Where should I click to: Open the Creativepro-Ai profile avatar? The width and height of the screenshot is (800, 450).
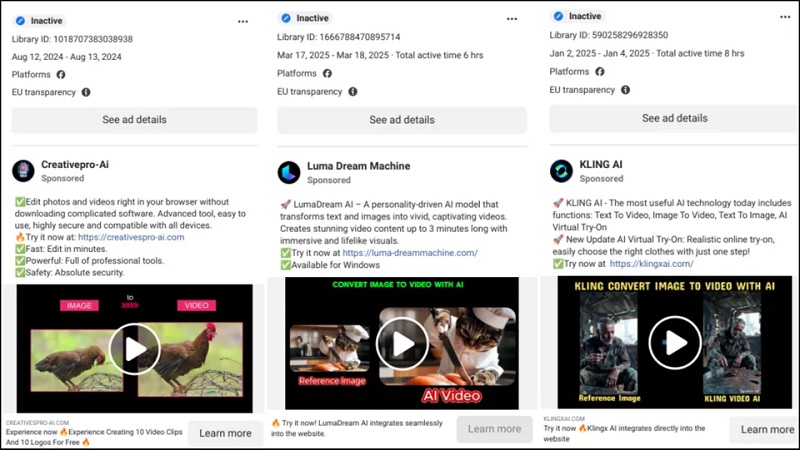pyautogui.click(x=23, y=171)
